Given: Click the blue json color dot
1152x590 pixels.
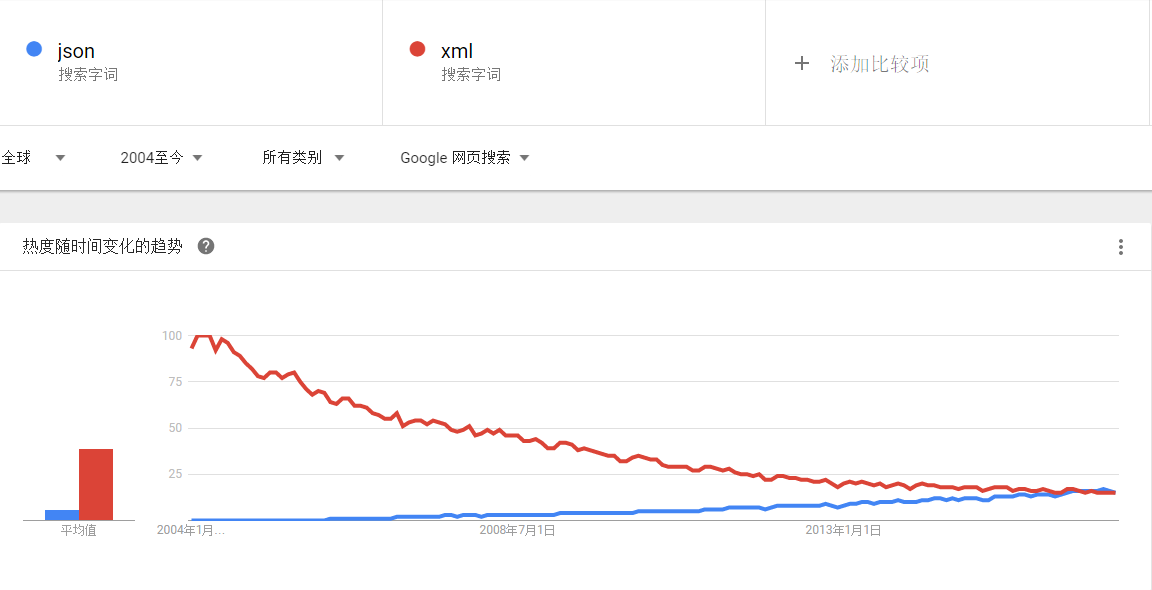Looking at the screenshot, I should (34, 49).
